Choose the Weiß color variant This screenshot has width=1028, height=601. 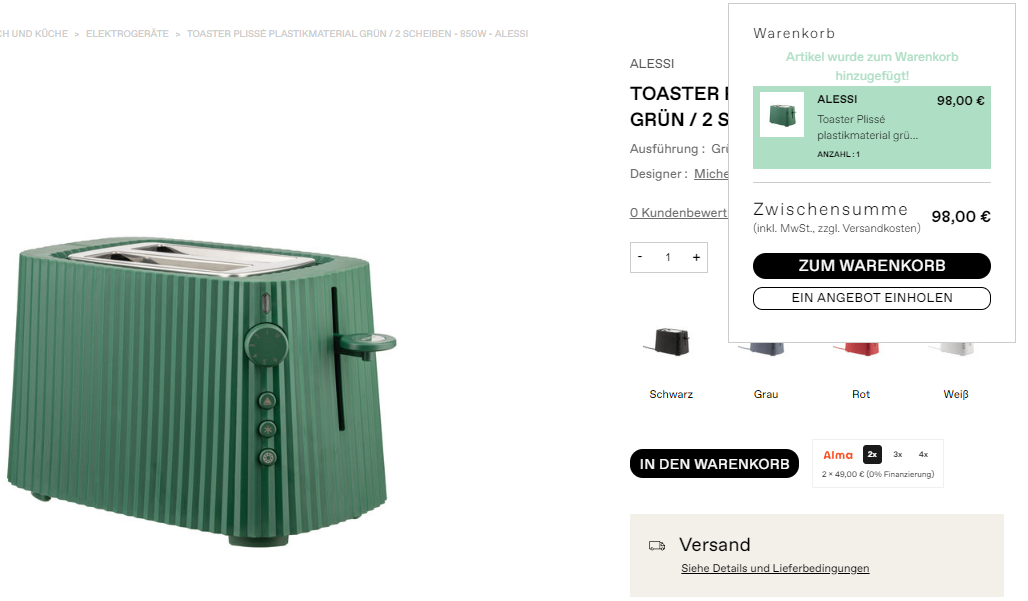coord(956,394)
